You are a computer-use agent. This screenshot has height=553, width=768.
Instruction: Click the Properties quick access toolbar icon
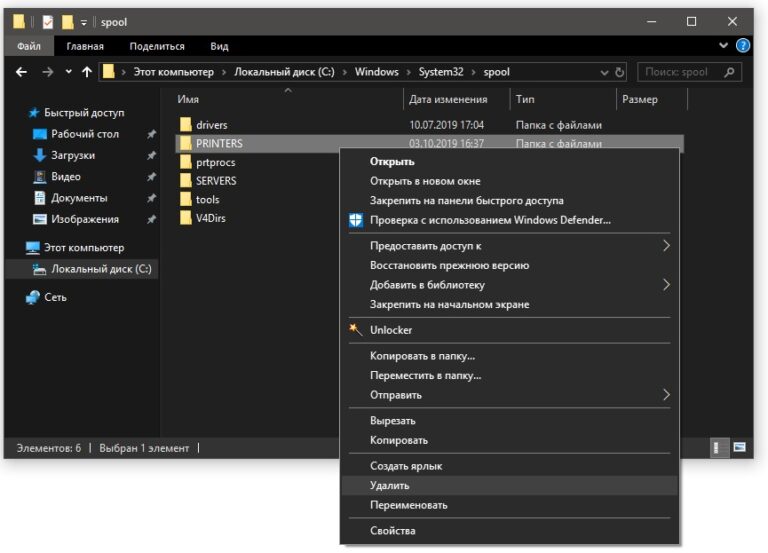pyautogui.click(x=48, y=22)
